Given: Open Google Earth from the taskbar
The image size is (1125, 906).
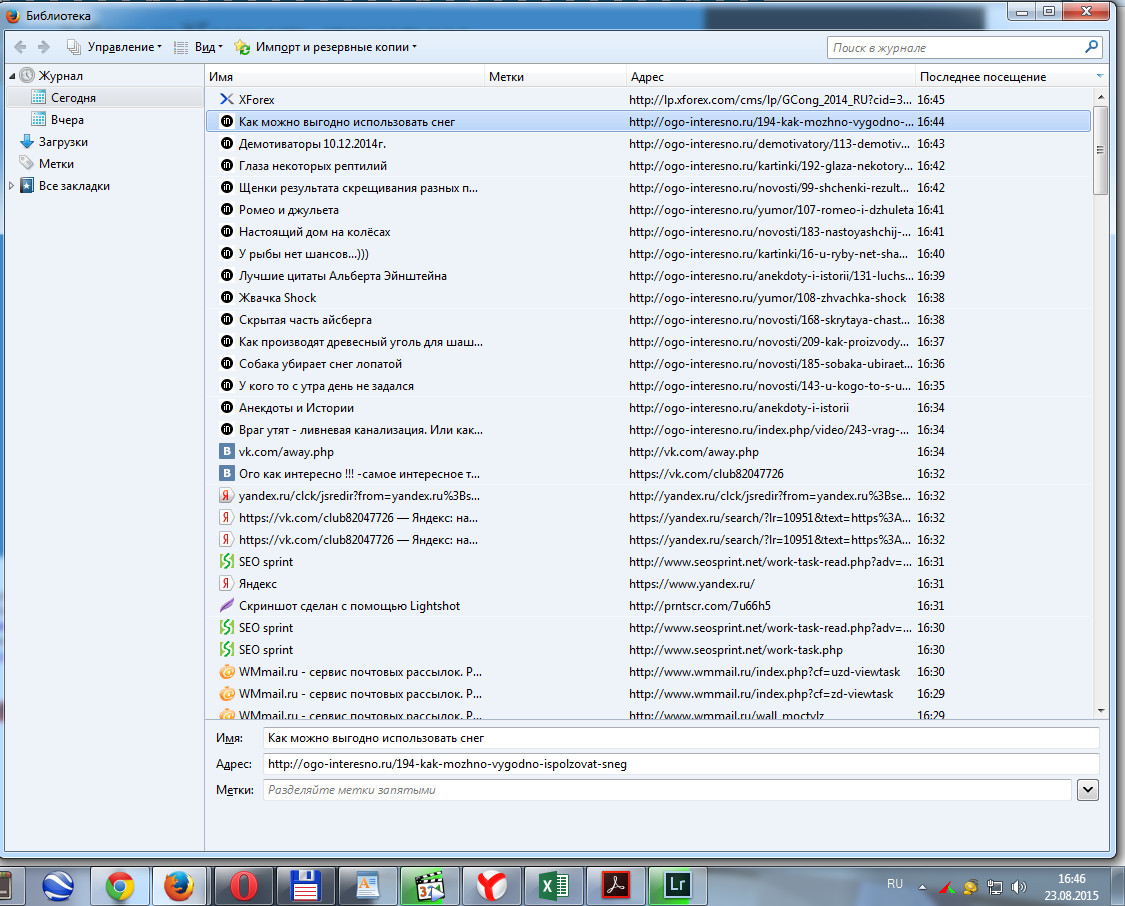Looking at the screenshot, I should click(x=57, y=886).
